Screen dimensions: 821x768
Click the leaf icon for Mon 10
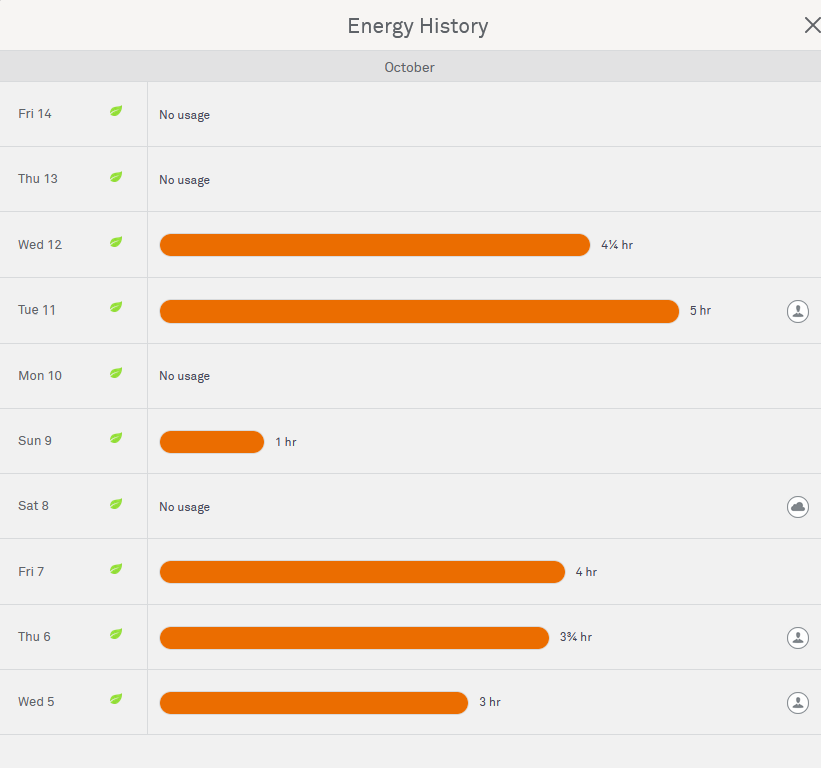pyautogui.click(x=116, y=374)
